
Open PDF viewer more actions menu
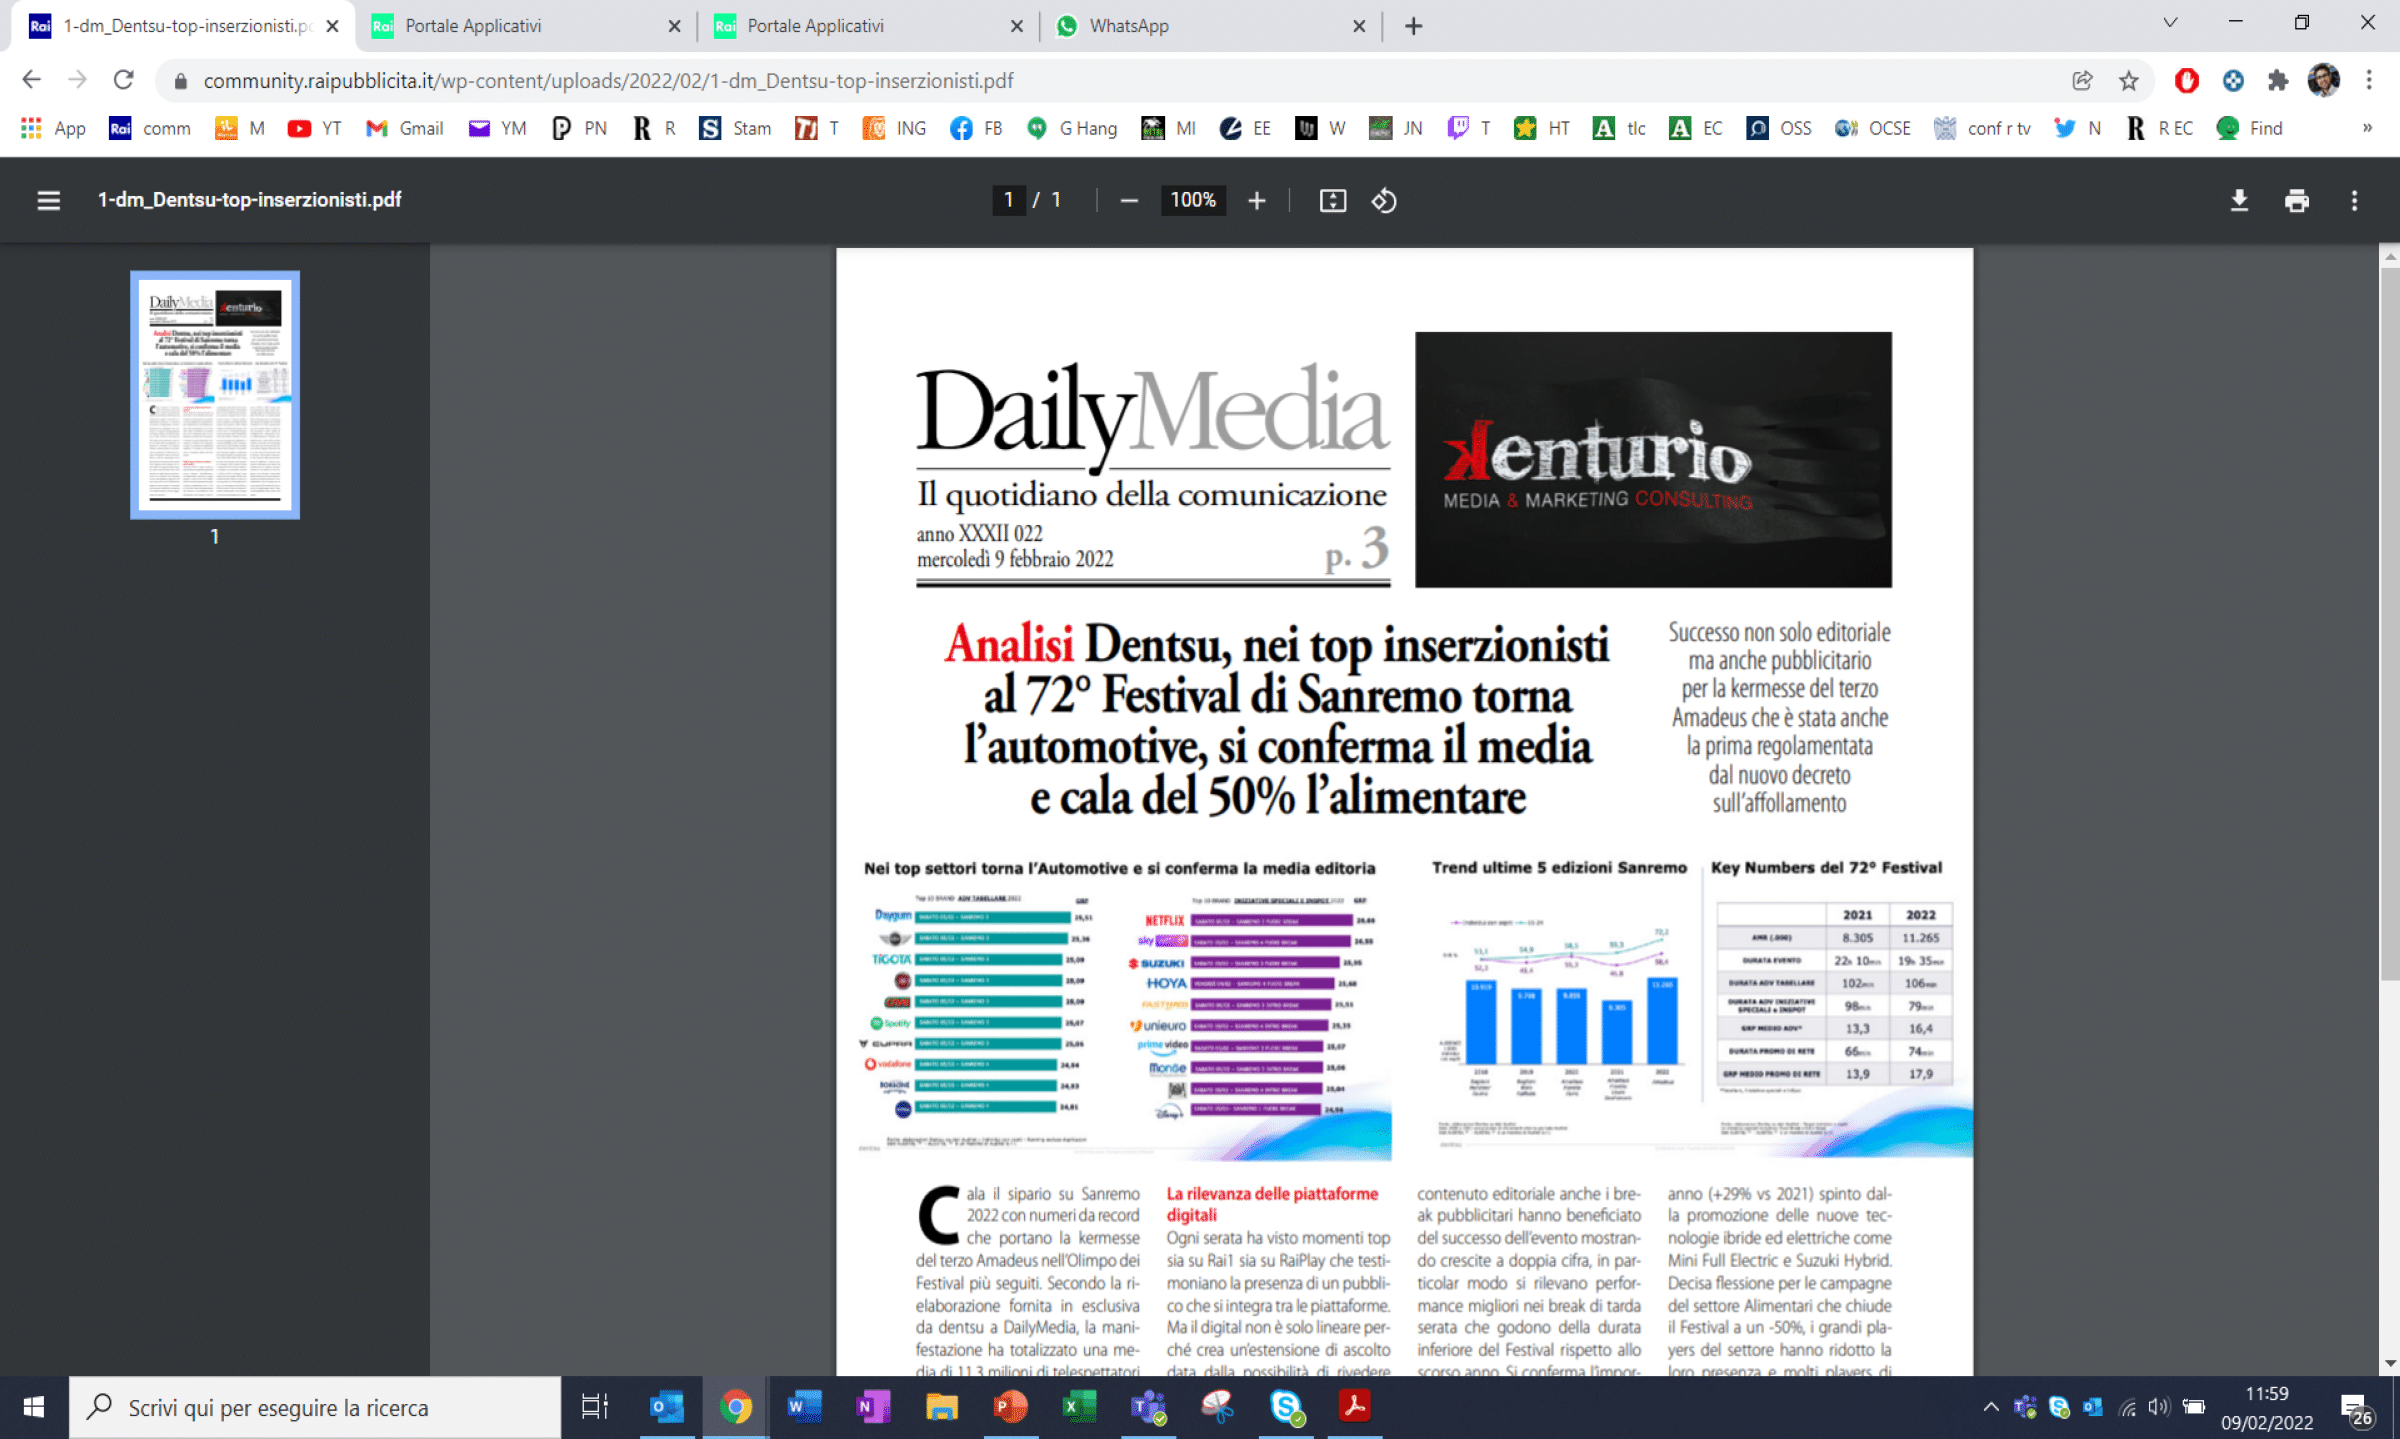(x=2354, y=200)
